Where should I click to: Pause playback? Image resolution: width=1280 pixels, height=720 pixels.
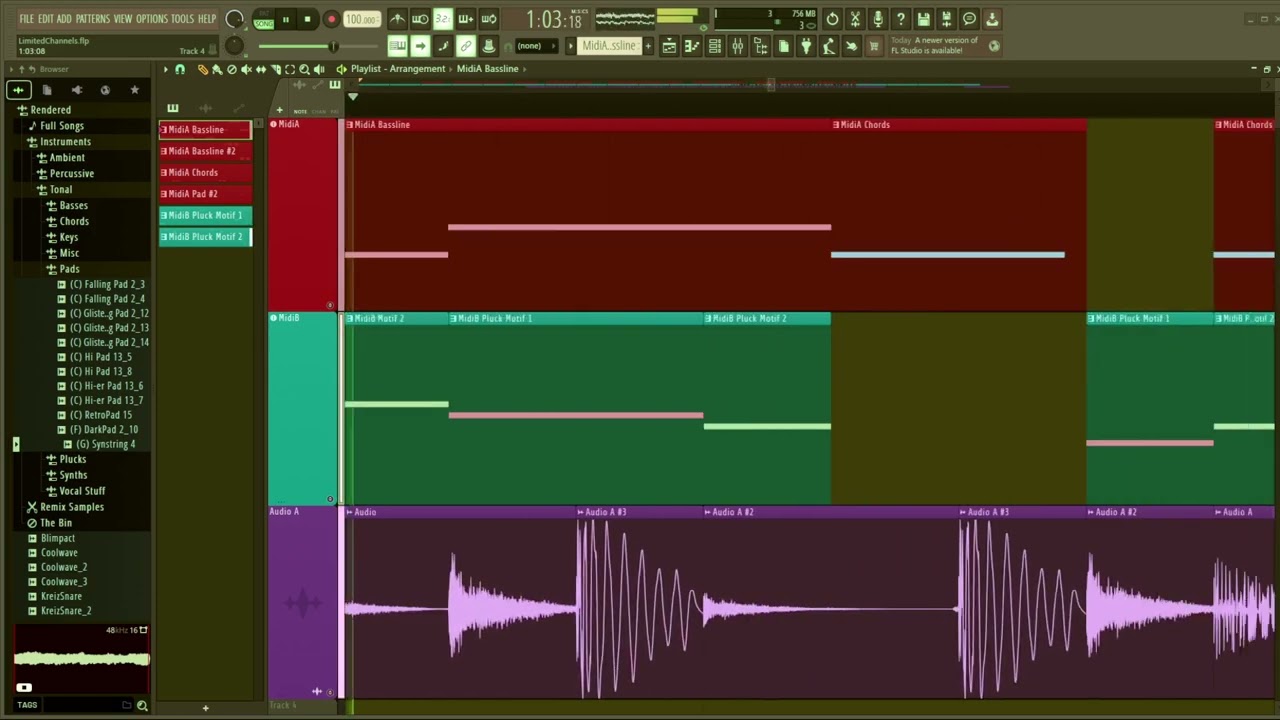[285, 19]
